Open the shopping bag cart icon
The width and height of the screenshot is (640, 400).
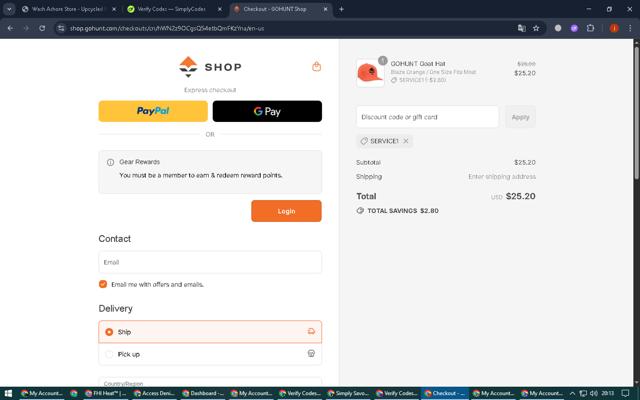tap(316, 67)
